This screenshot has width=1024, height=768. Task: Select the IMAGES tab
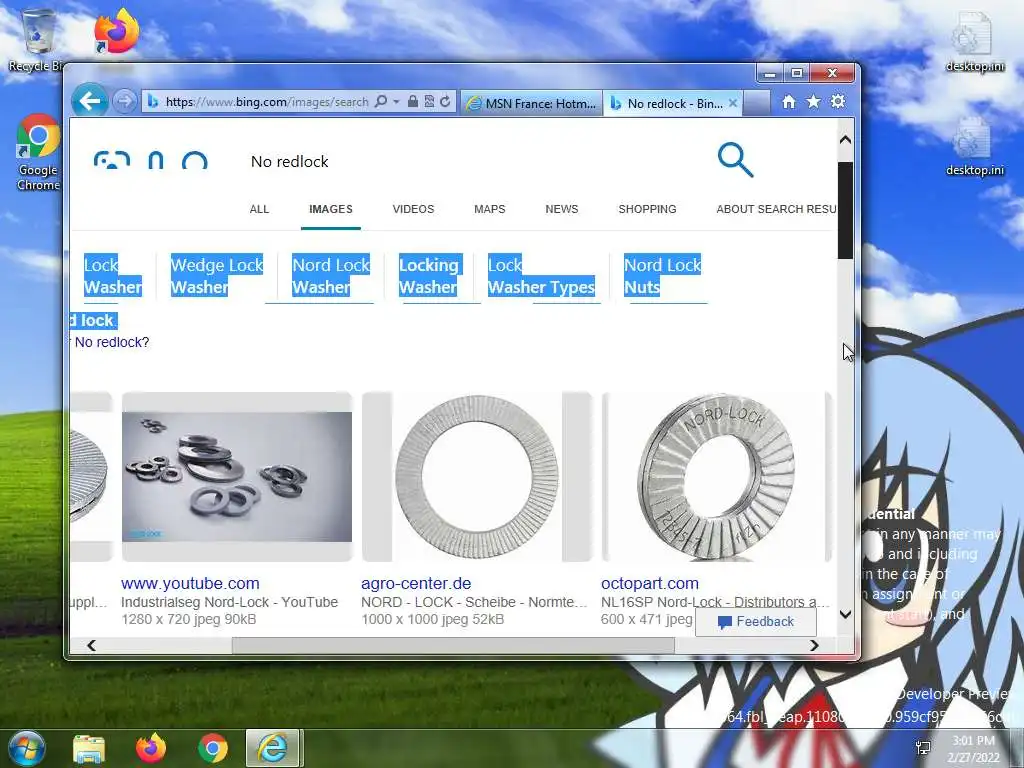(x=330, y=209)
